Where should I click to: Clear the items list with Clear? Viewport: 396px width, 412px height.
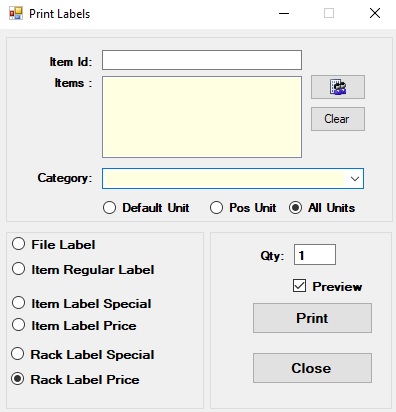(x=338, y=119)
